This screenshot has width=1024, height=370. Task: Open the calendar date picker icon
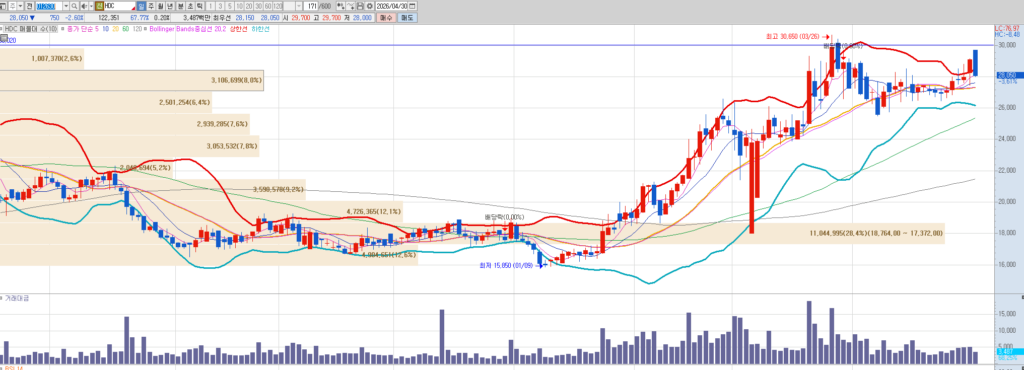point(412,6)
